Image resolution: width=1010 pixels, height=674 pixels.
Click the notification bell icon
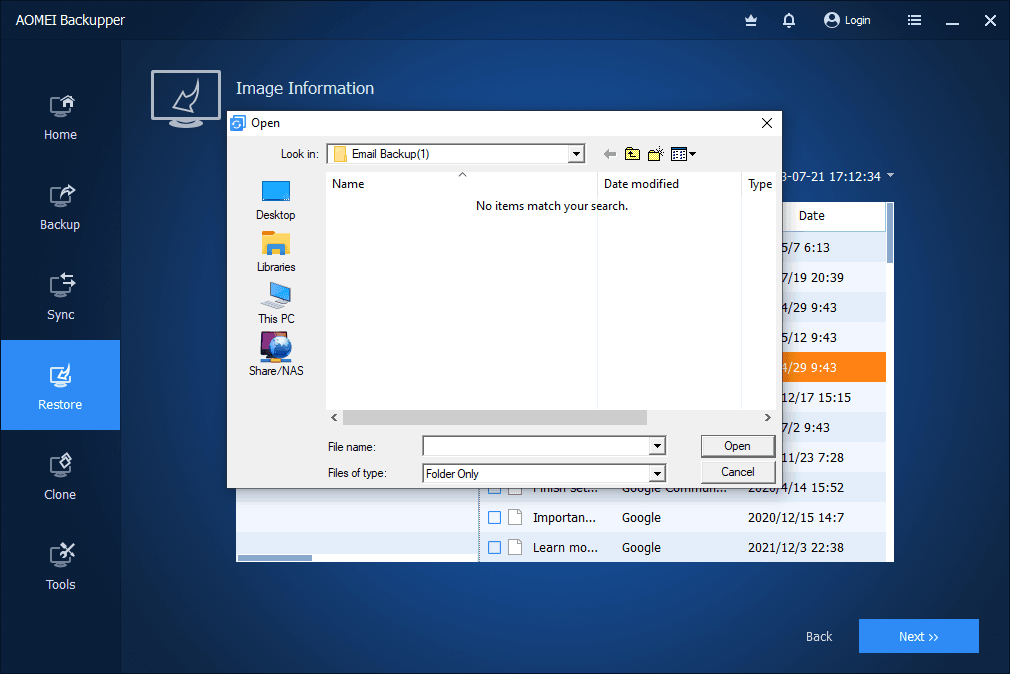point(789,20)
